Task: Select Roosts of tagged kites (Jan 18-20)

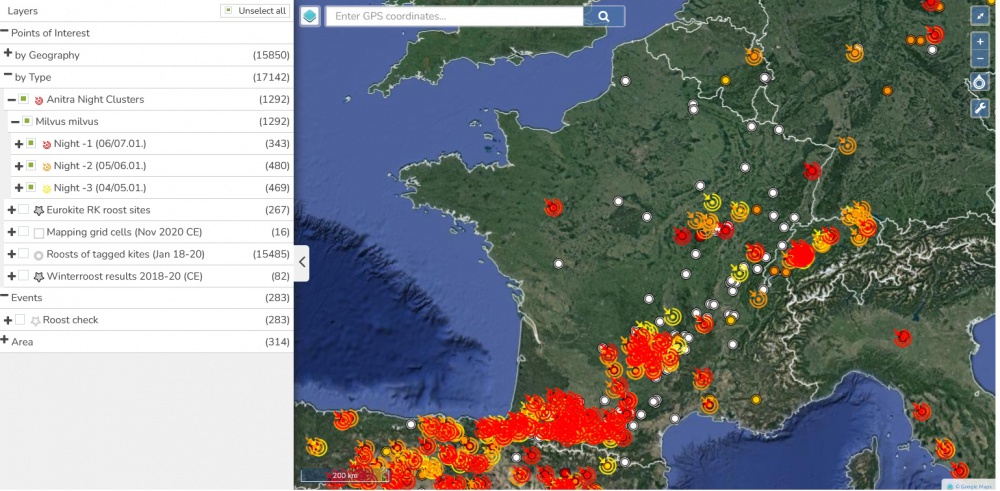Action: 24,254
